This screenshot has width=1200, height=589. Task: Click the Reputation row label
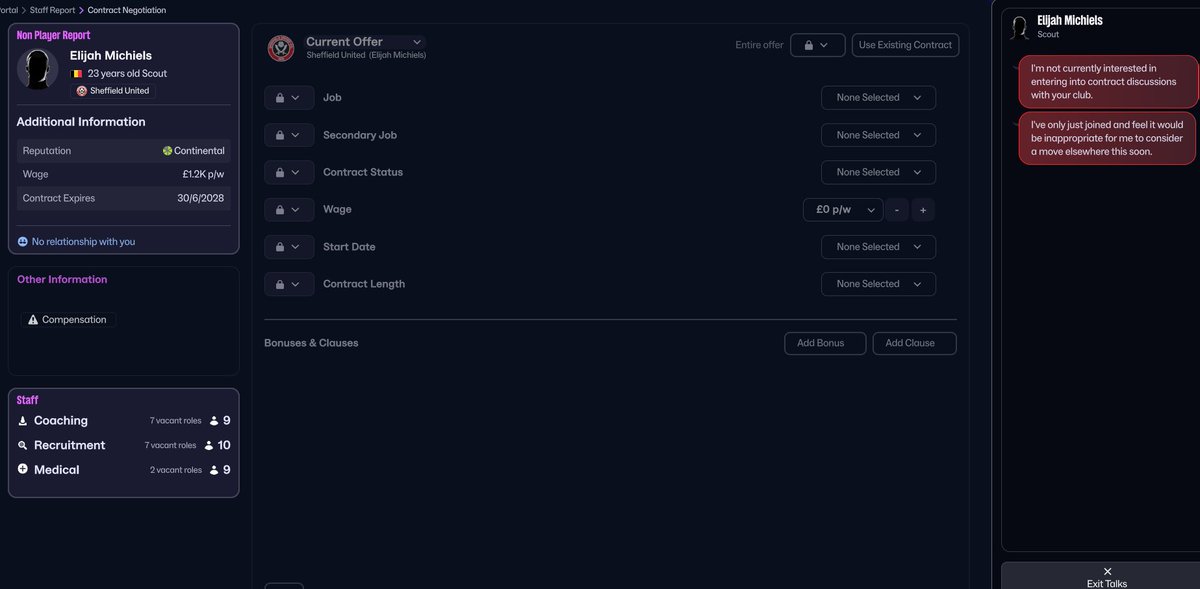click(47, 151)
